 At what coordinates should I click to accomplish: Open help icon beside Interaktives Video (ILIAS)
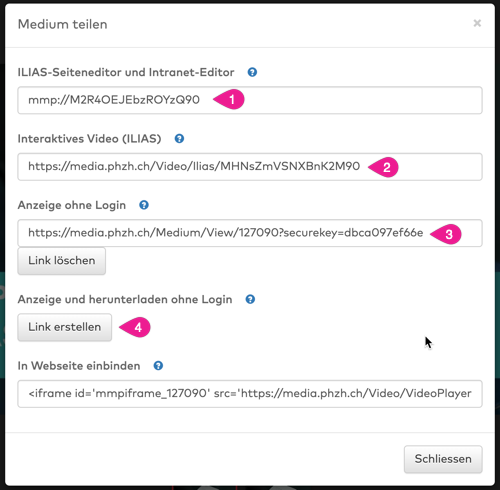click(179, 138)
